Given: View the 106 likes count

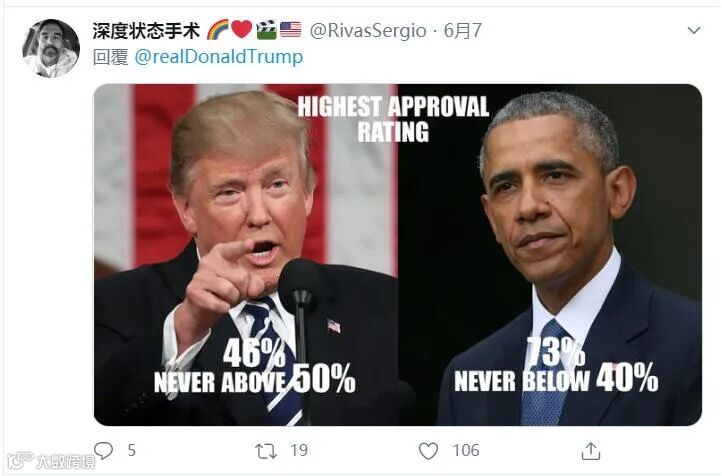Looking at the screenshot, I should click(466, 450).
